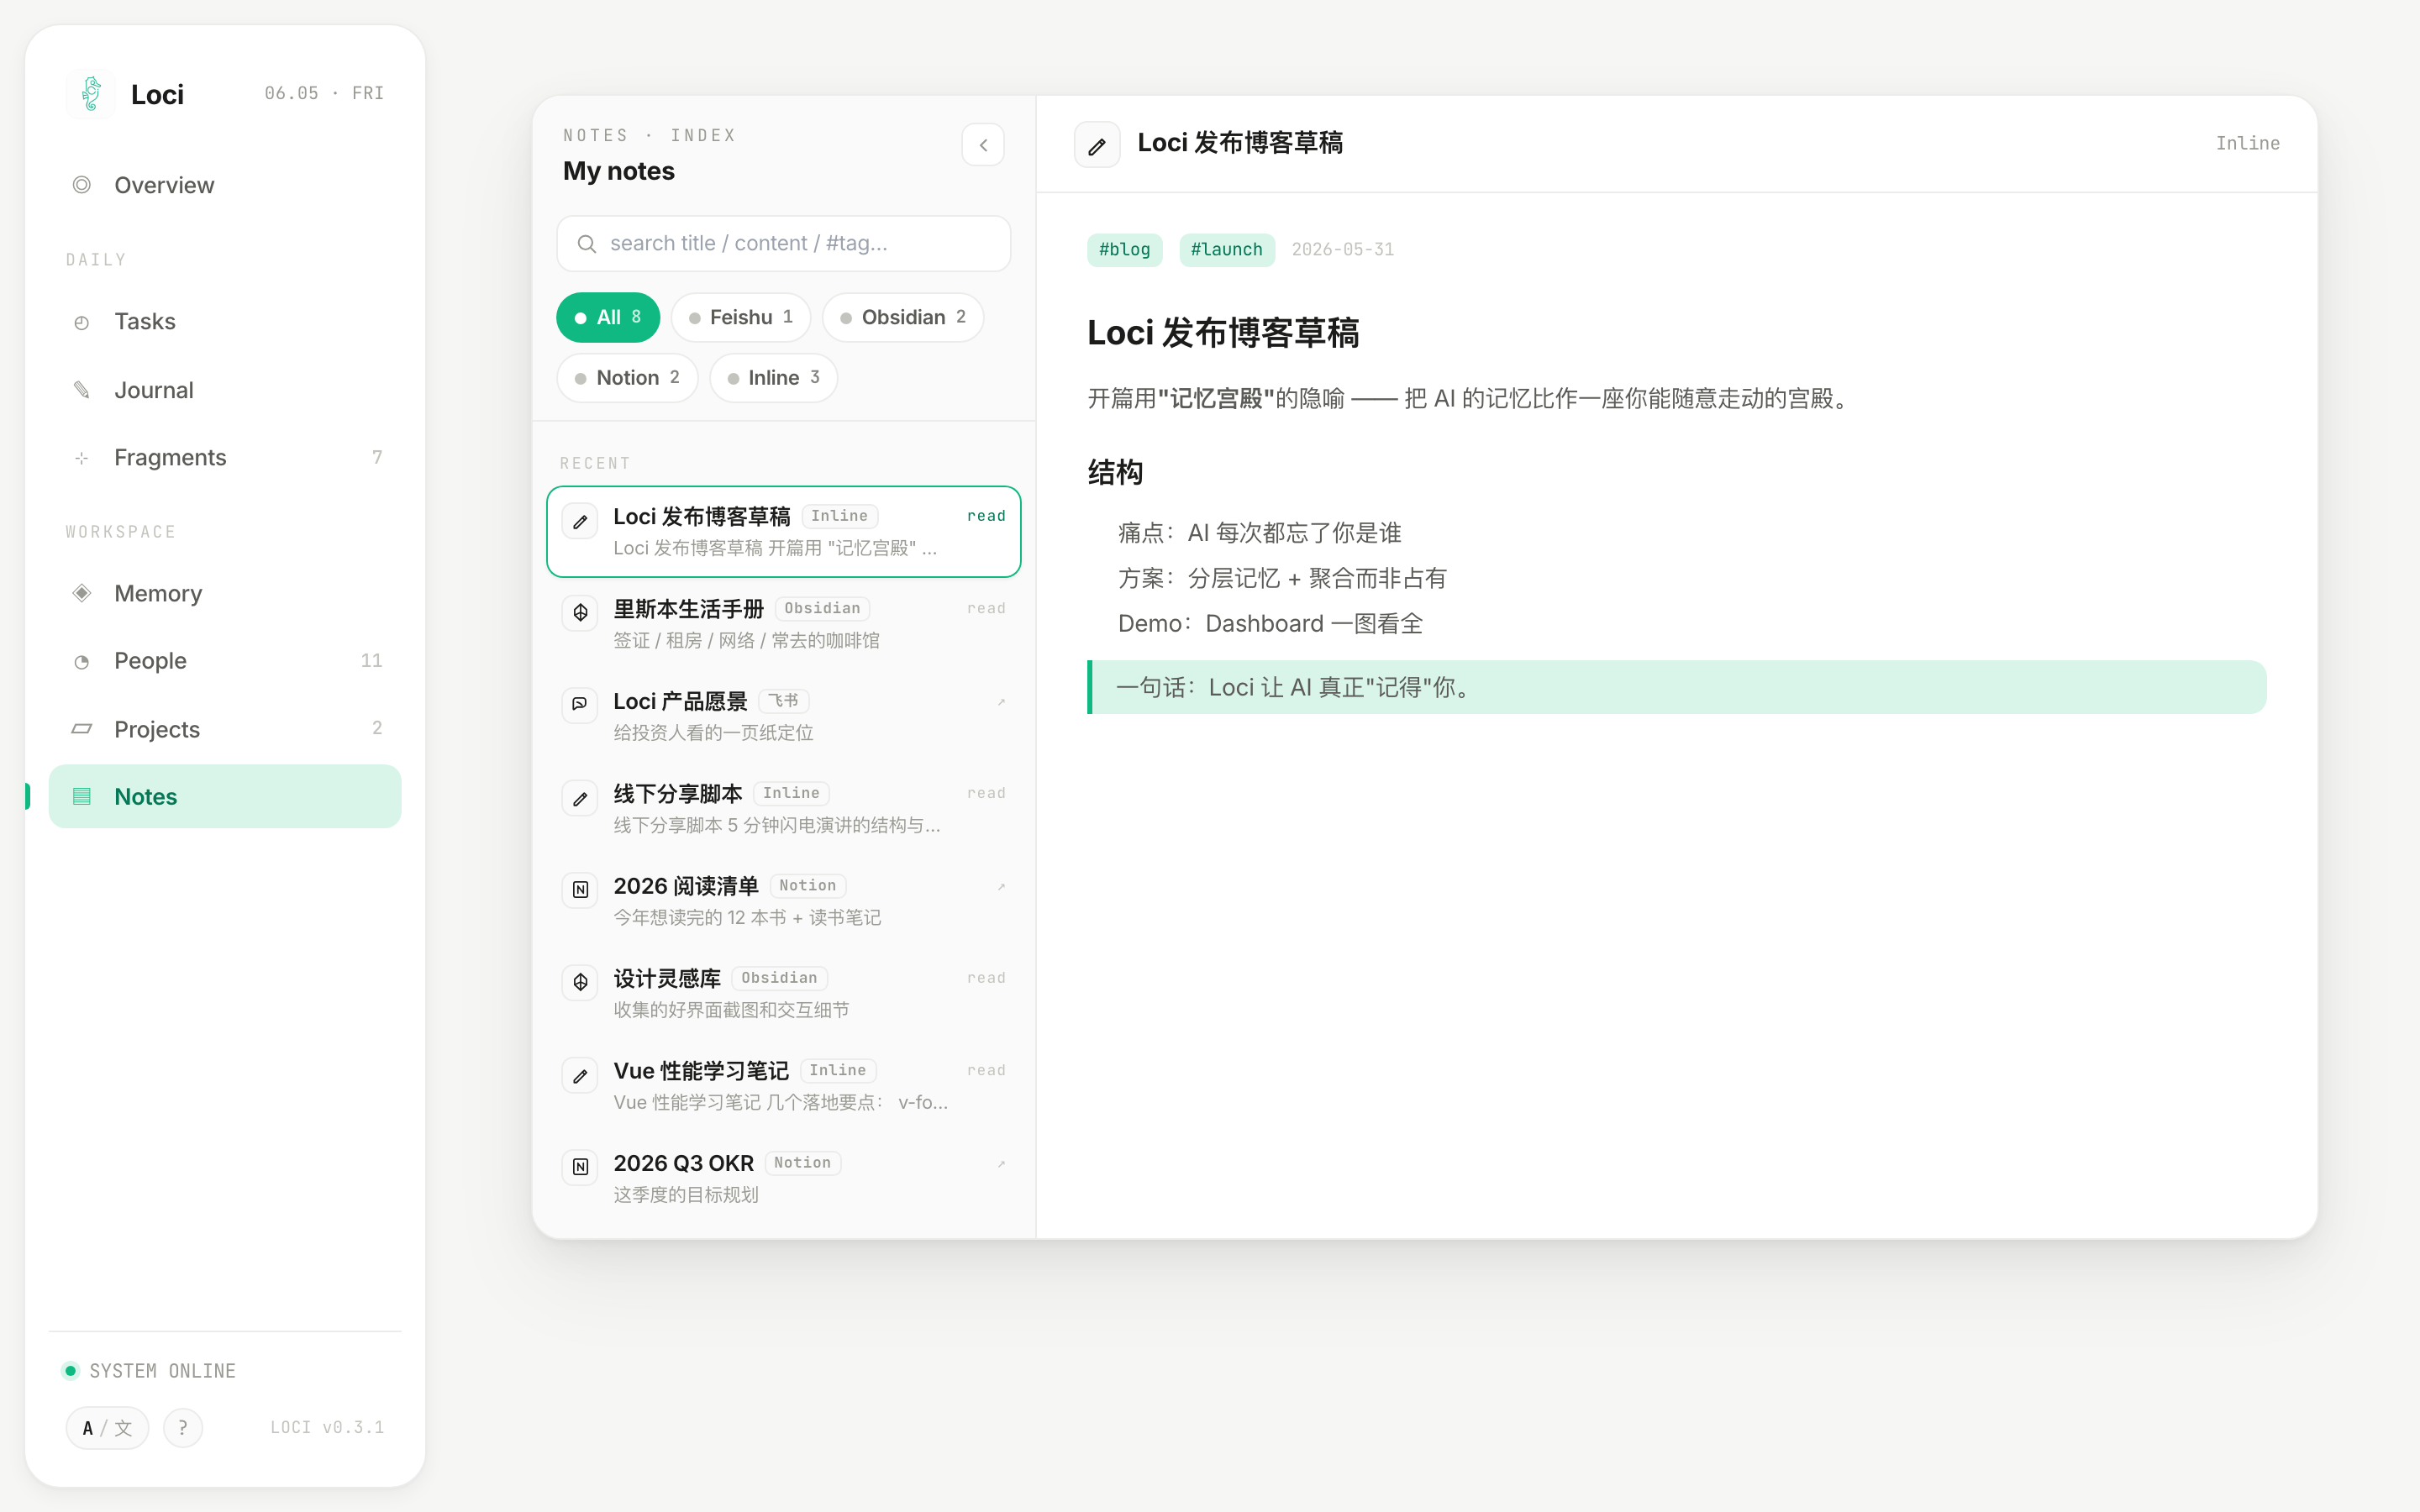Click the date 2026-05-31
This screenshot has height=1512, width=2420.
[x=1342, y=250]
